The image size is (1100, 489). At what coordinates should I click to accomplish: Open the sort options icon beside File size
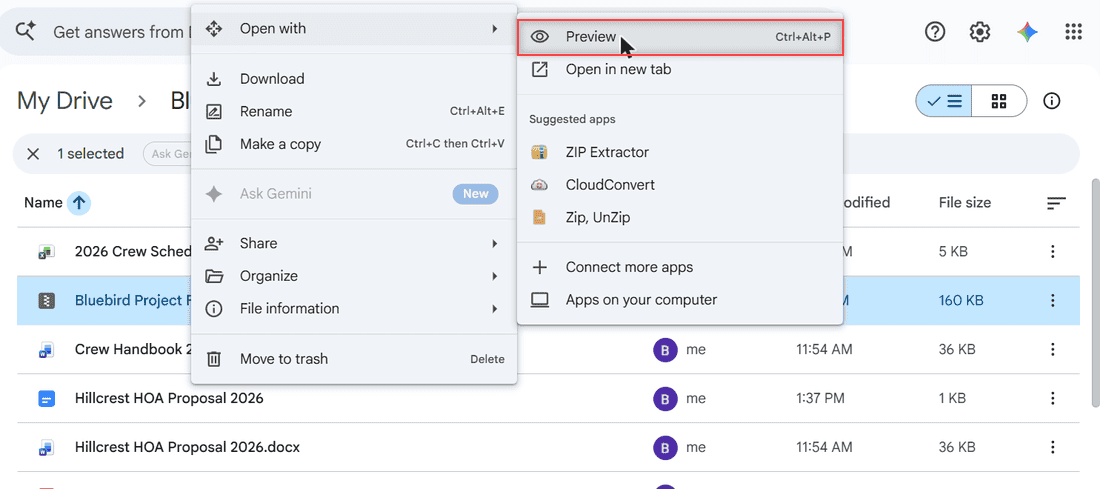(x=1056, y=203)
